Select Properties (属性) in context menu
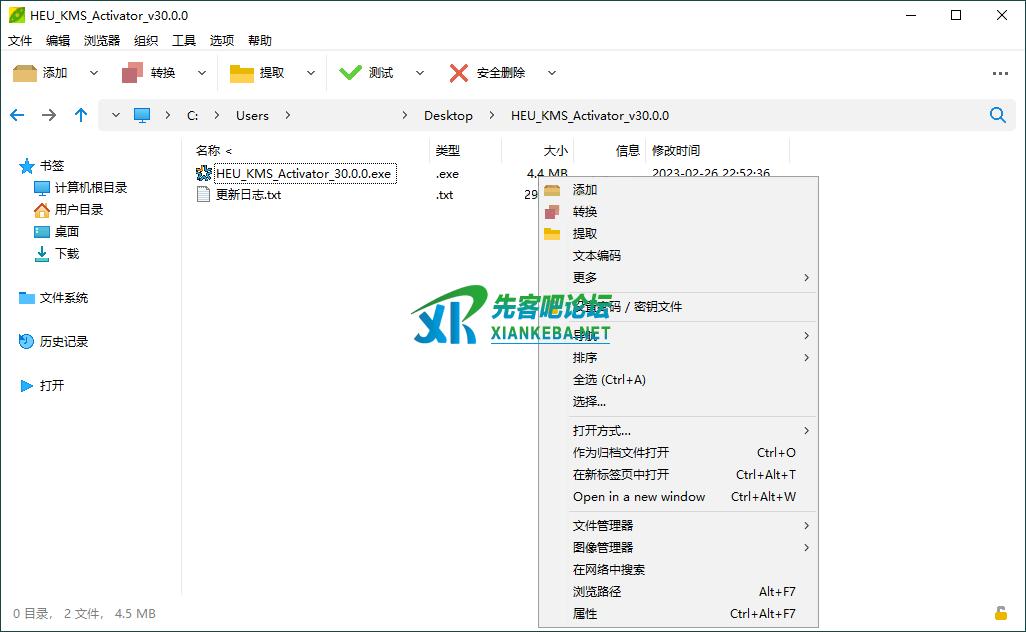The image size is (1026, 632). [x=585, y=614]
